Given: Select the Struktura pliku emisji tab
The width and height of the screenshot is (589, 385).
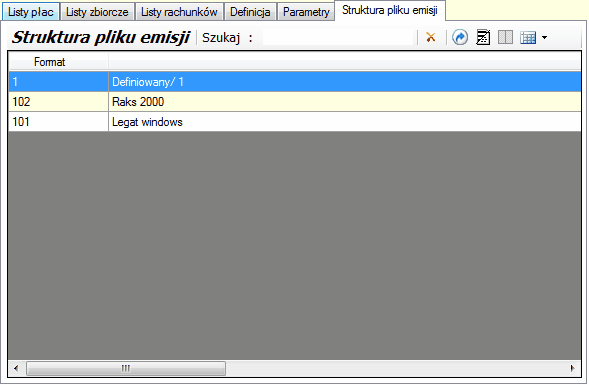Looking at the screenshot, I should (390, 10).
